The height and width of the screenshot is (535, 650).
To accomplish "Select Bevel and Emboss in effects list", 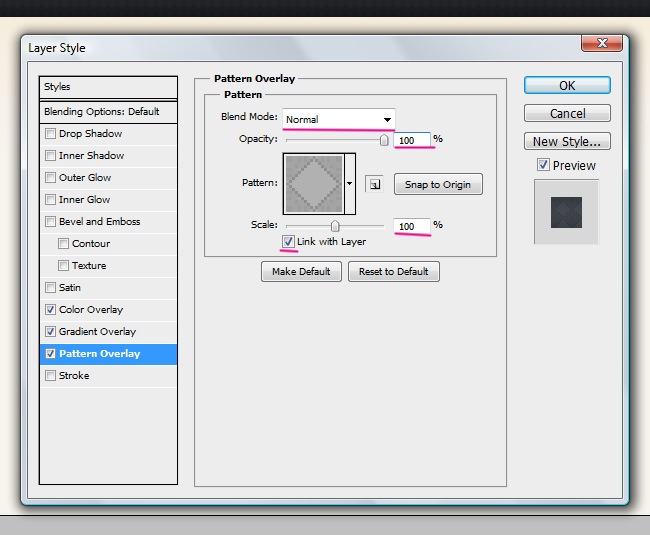I will click(99, 222).
